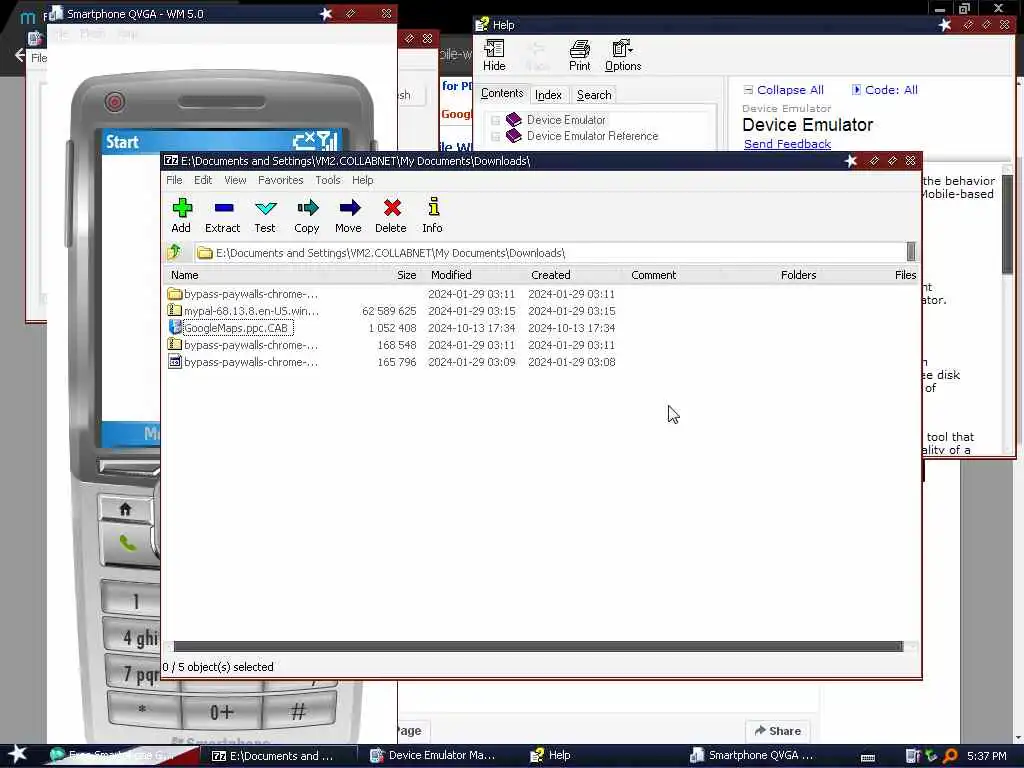This screenshot has width=1024, height=768.
Task: Click the Copy toolbar icon
Action: (x=307, y=216)
